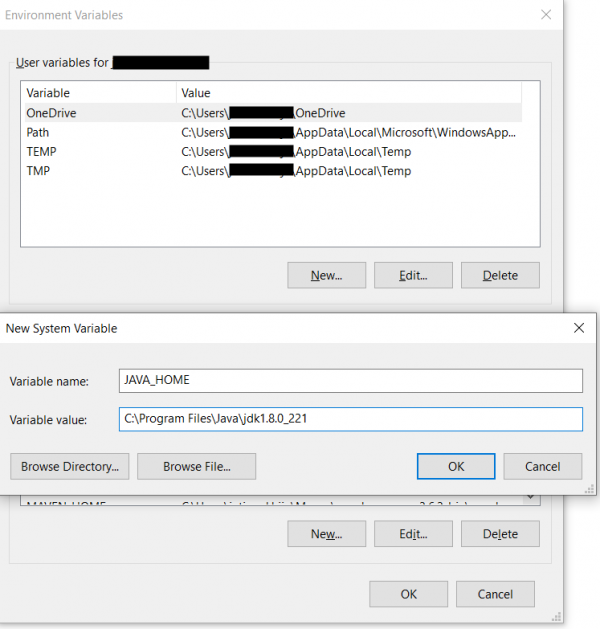Open Browse Directory... chooser
The height and width of the screenshot is (629, 600).
pyautogui.click(x=70, y=466)
